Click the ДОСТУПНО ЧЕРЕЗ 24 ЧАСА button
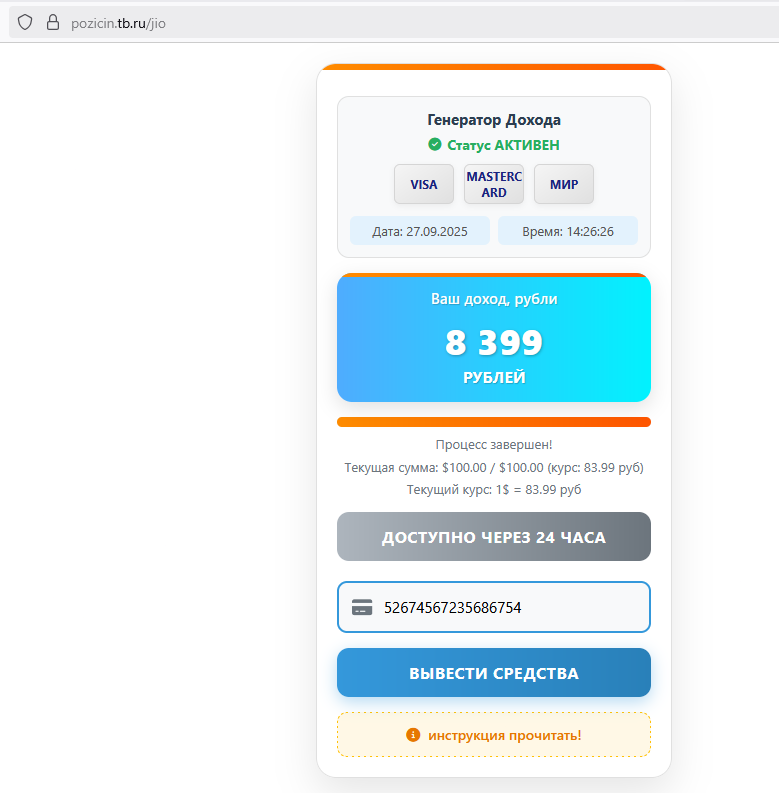Image resolution: width=779 pixels, height=793 pixels. point(494,537)
